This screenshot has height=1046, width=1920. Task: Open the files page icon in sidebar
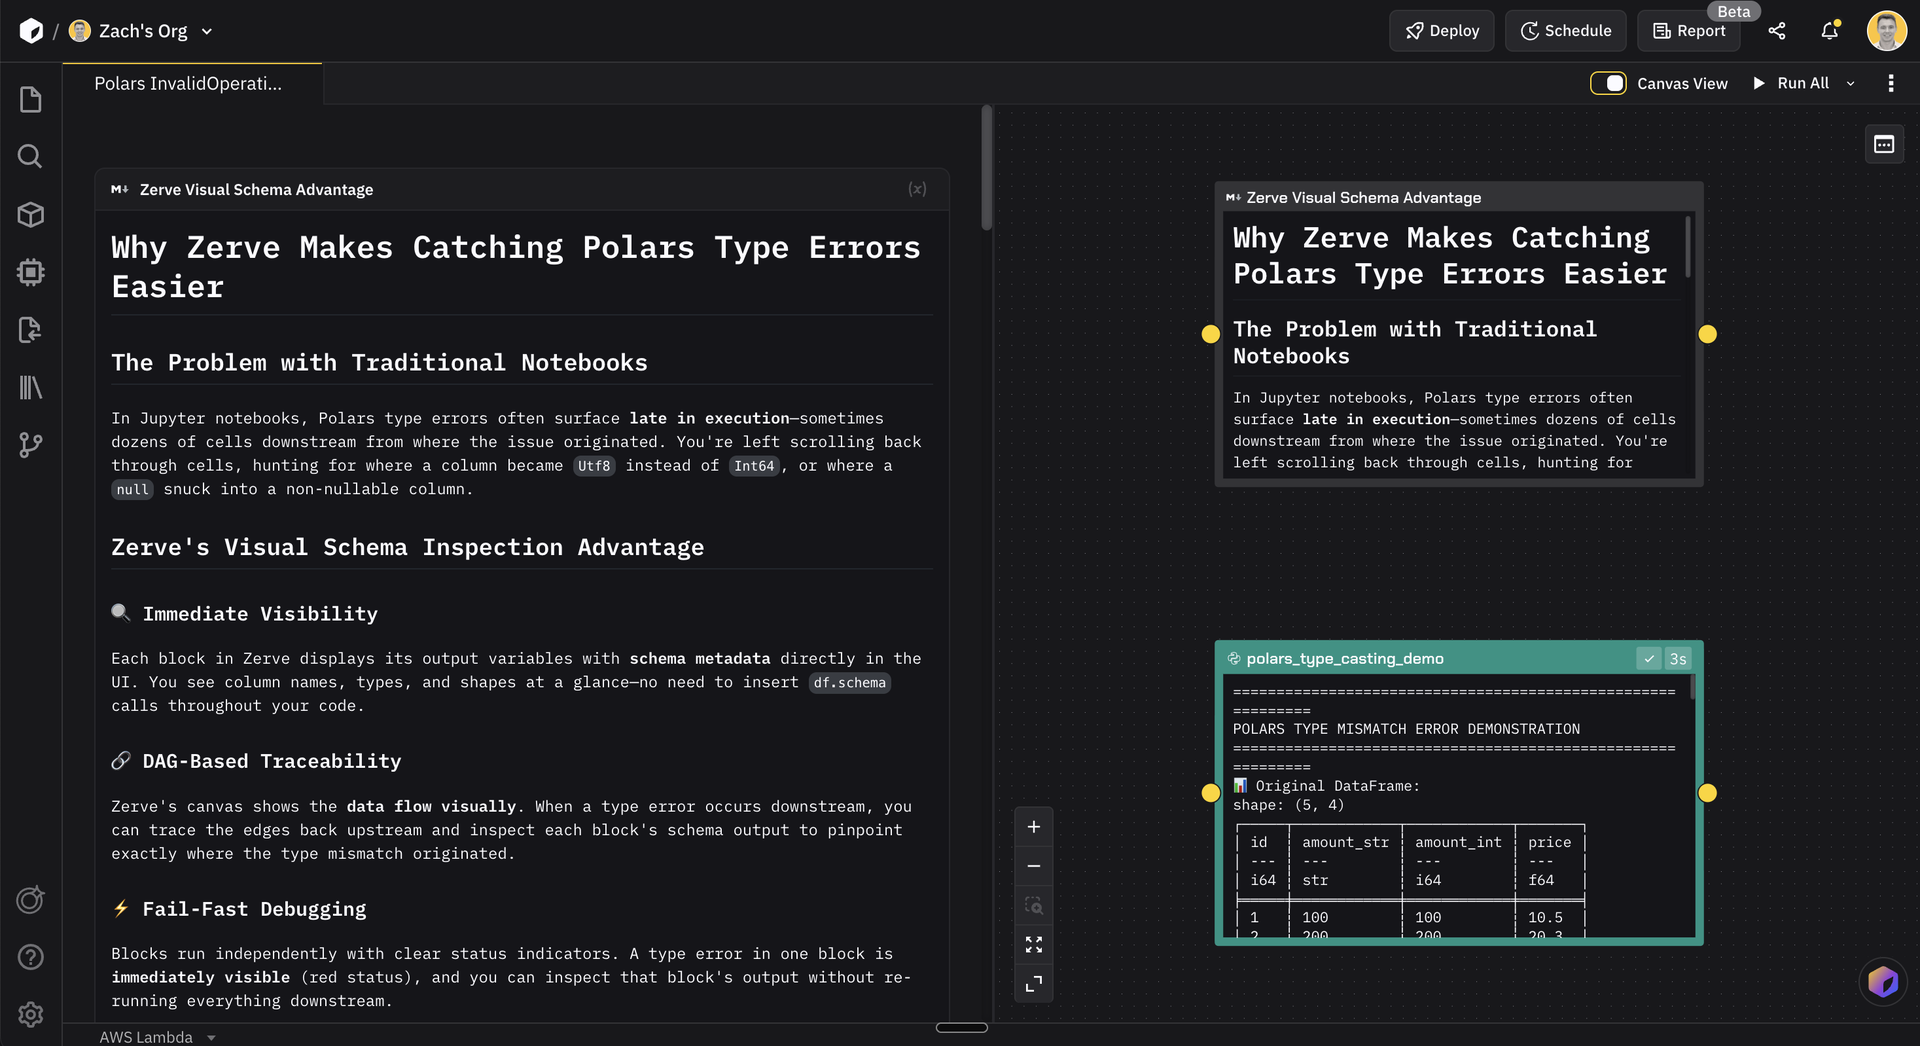[31, 99]
